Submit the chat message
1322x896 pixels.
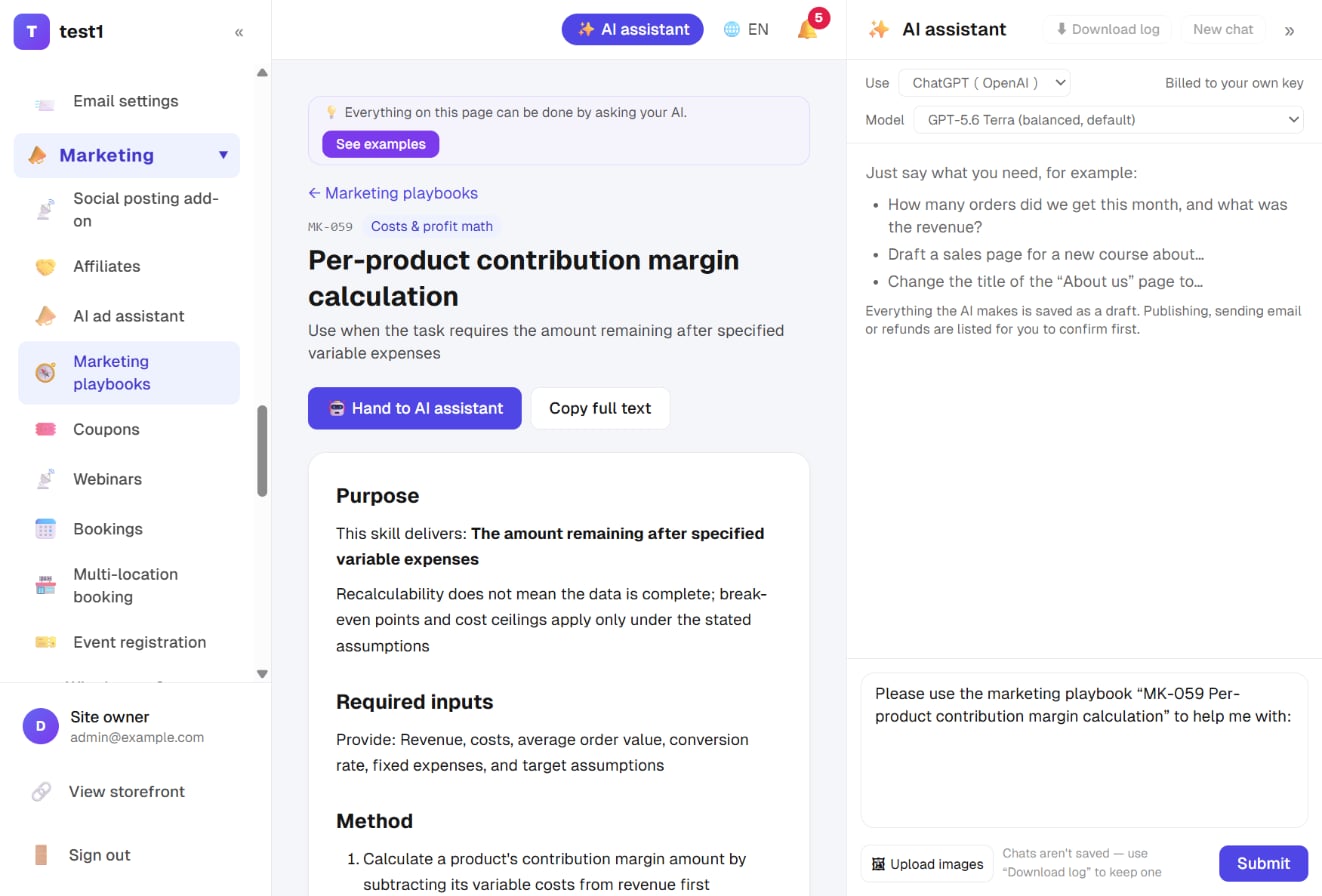[1263, 864]
